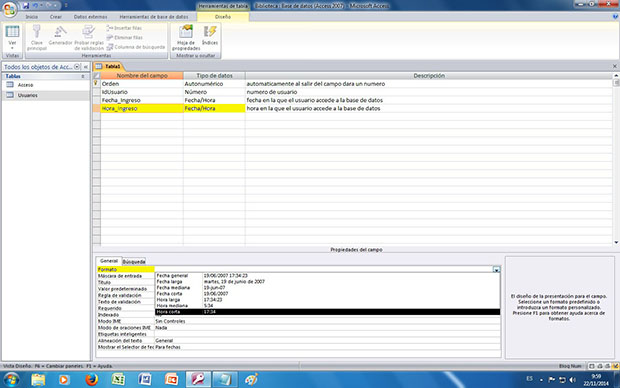Select the Acceso table in navigation pane
This screenshot has width=620, height=388.
[x=25, y=85]
